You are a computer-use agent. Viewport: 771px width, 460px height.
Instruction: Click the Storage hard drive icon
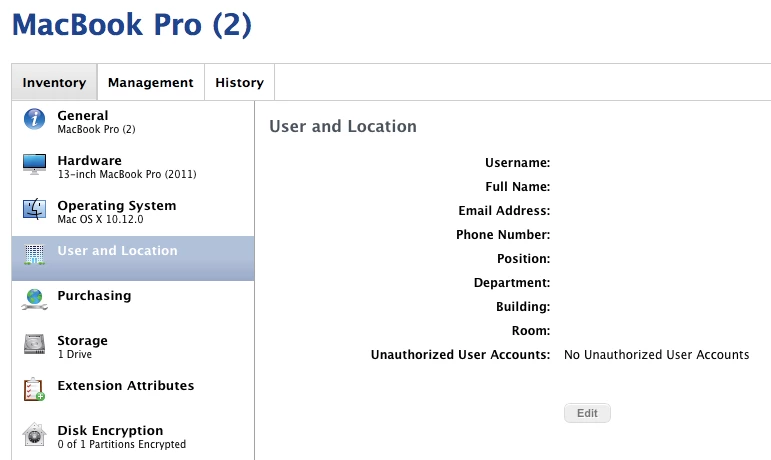click(34, 344)
